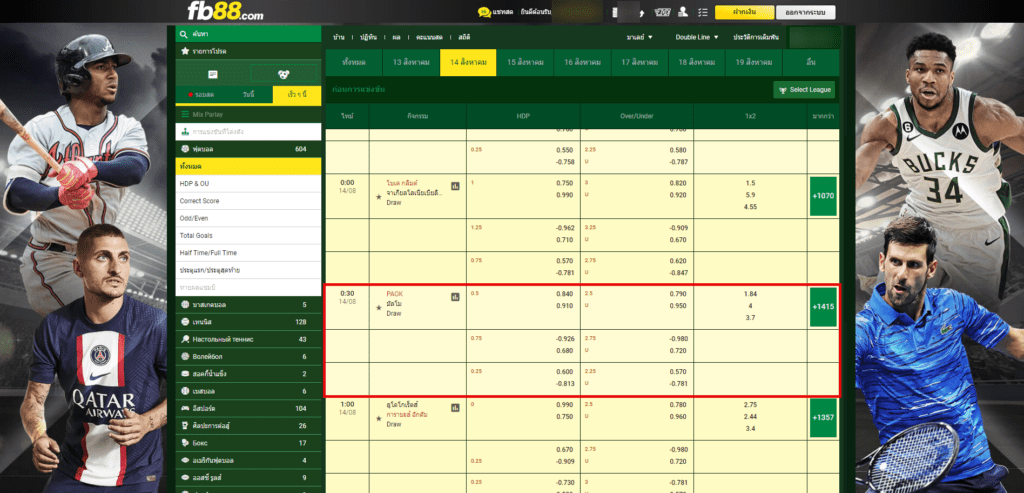Pick 1:00 match handicap odds 0.990
This screenshot has height=493, width=1024.
(565, 405)
